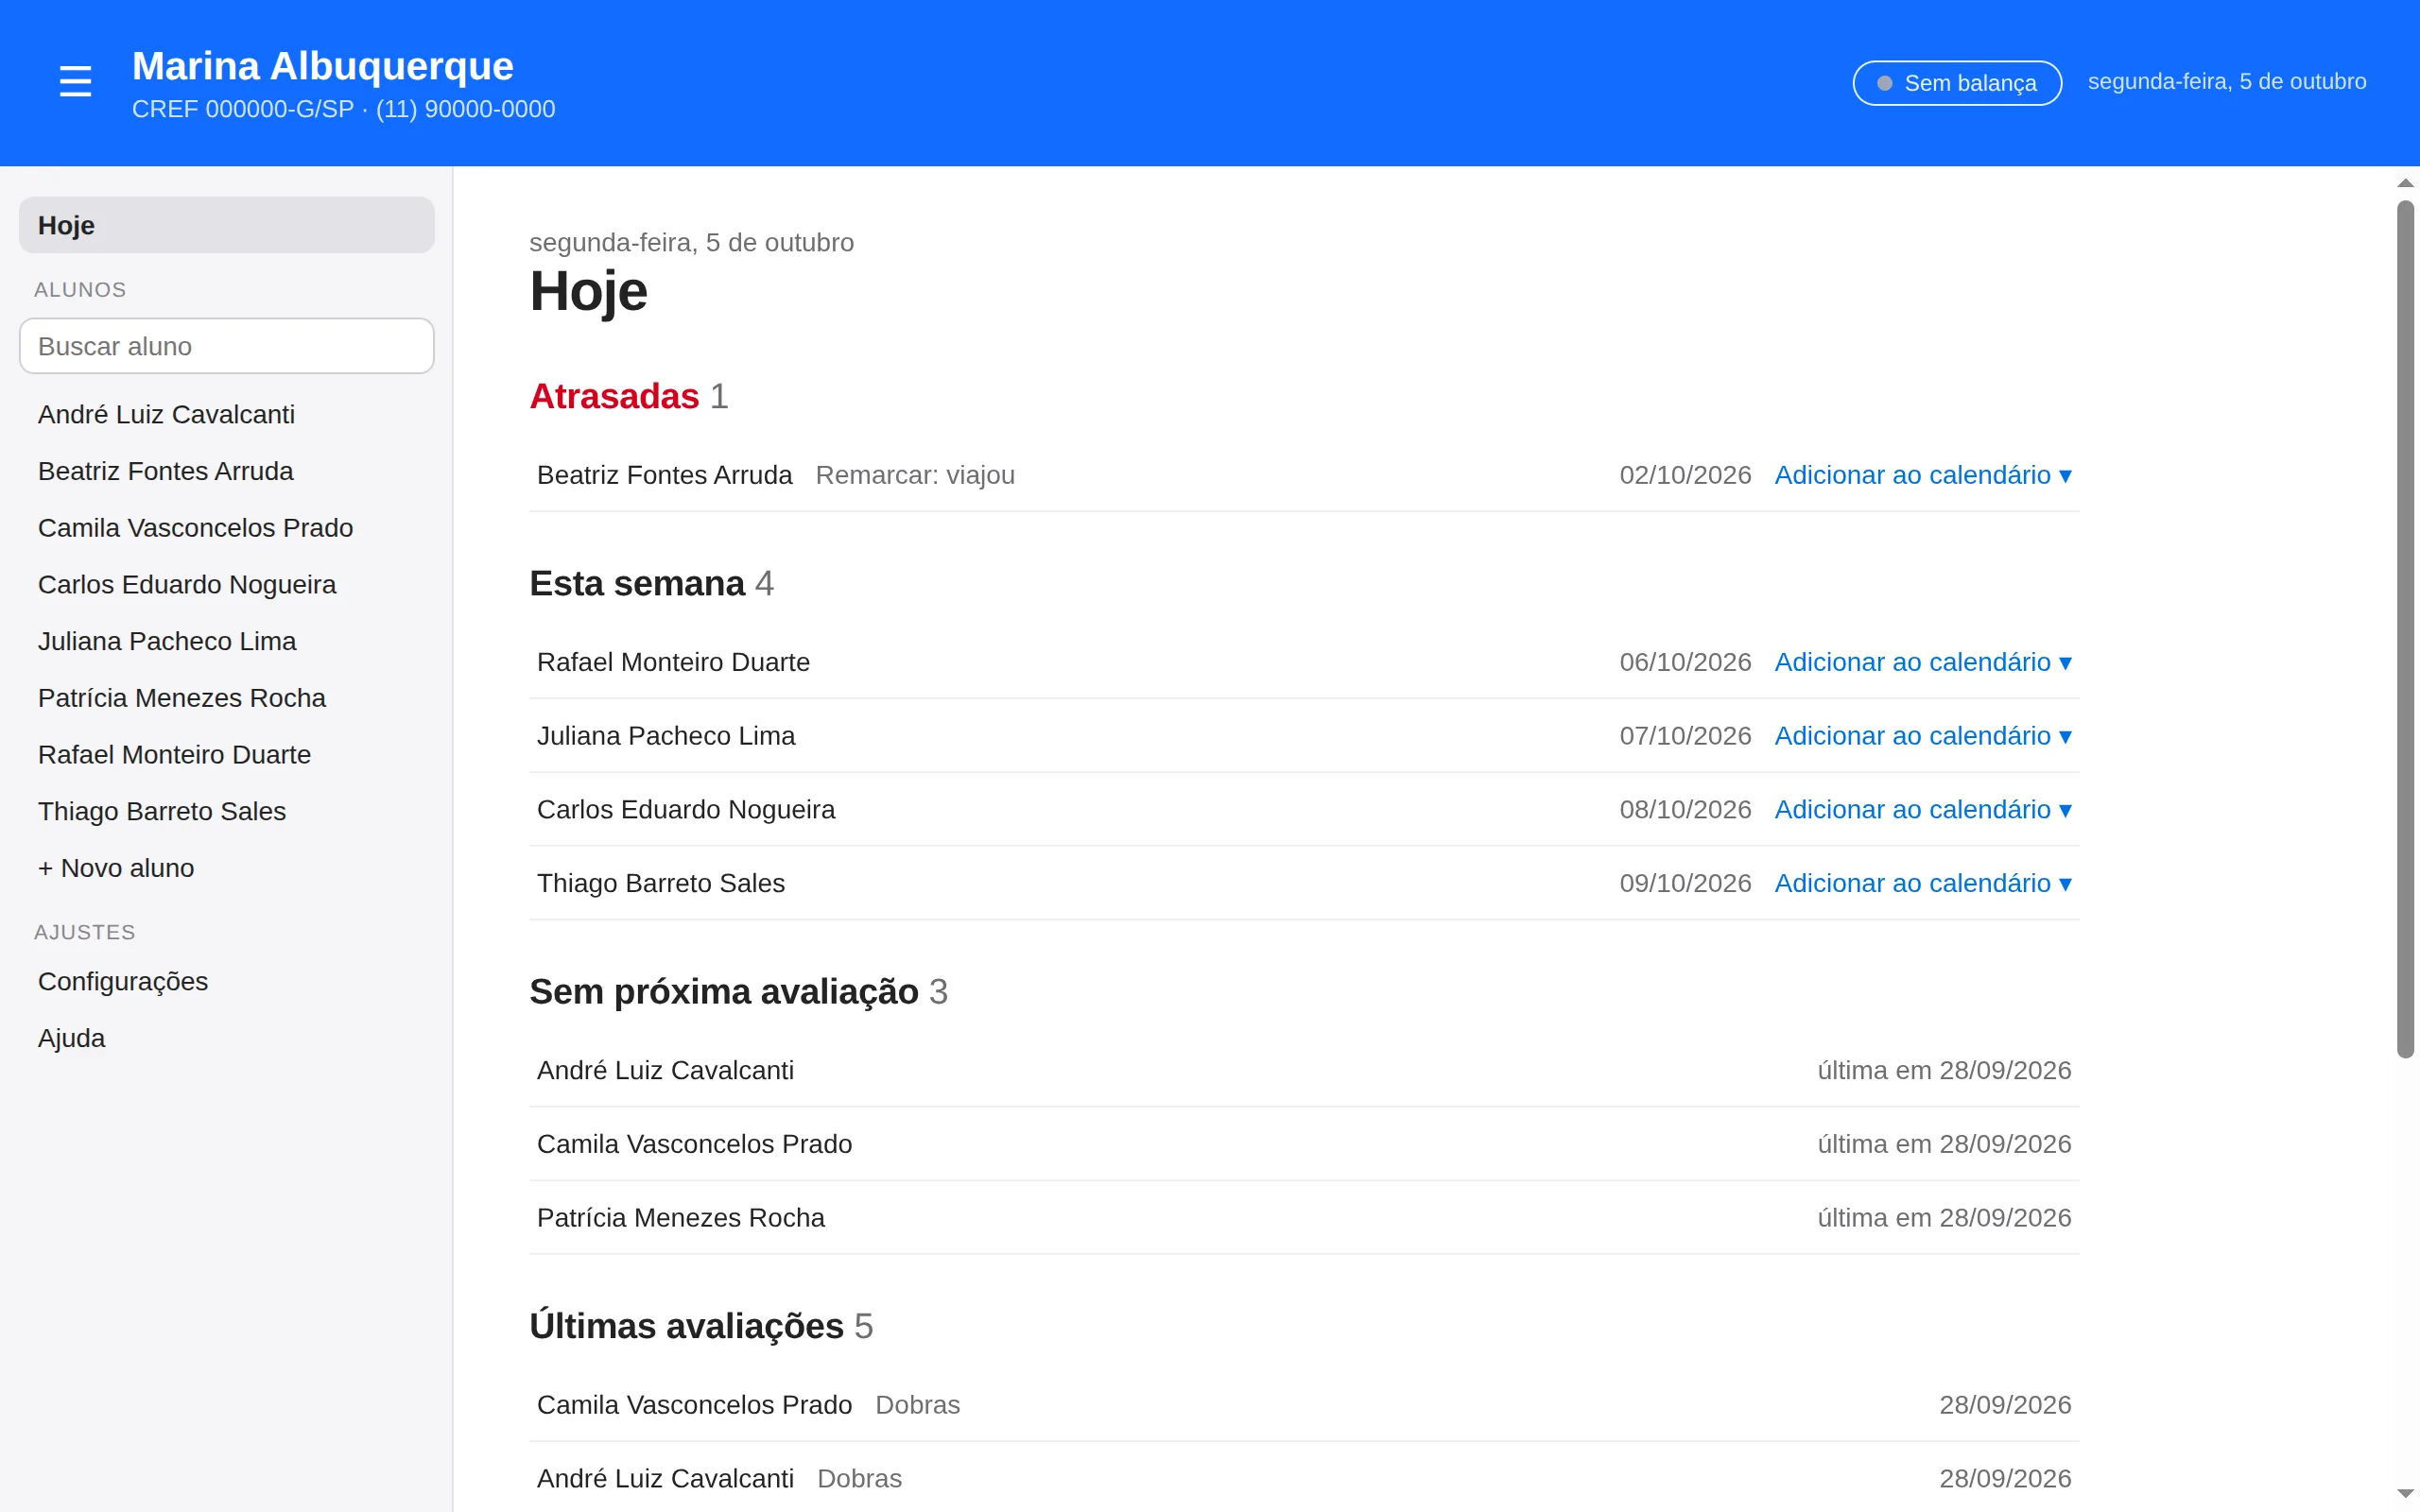Open Patrícia Menezes Rocha in sidebar
The width and height of the screenshot is (2420, 1512).
(x=226, y=698)
